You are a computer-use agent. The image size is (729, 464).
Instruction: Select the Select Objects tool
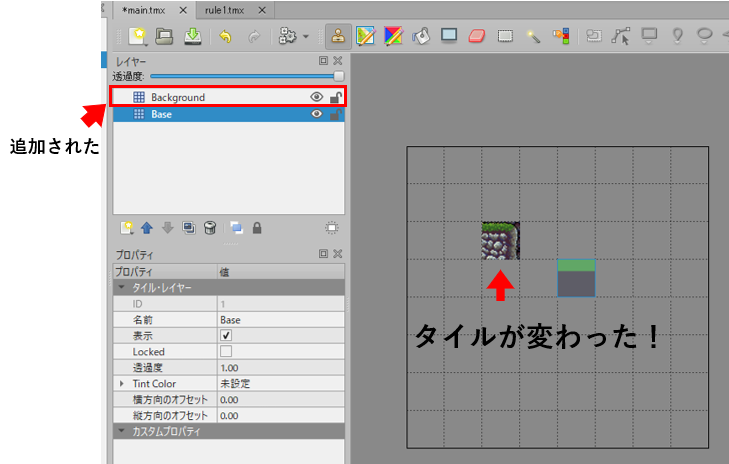[594, 36]
